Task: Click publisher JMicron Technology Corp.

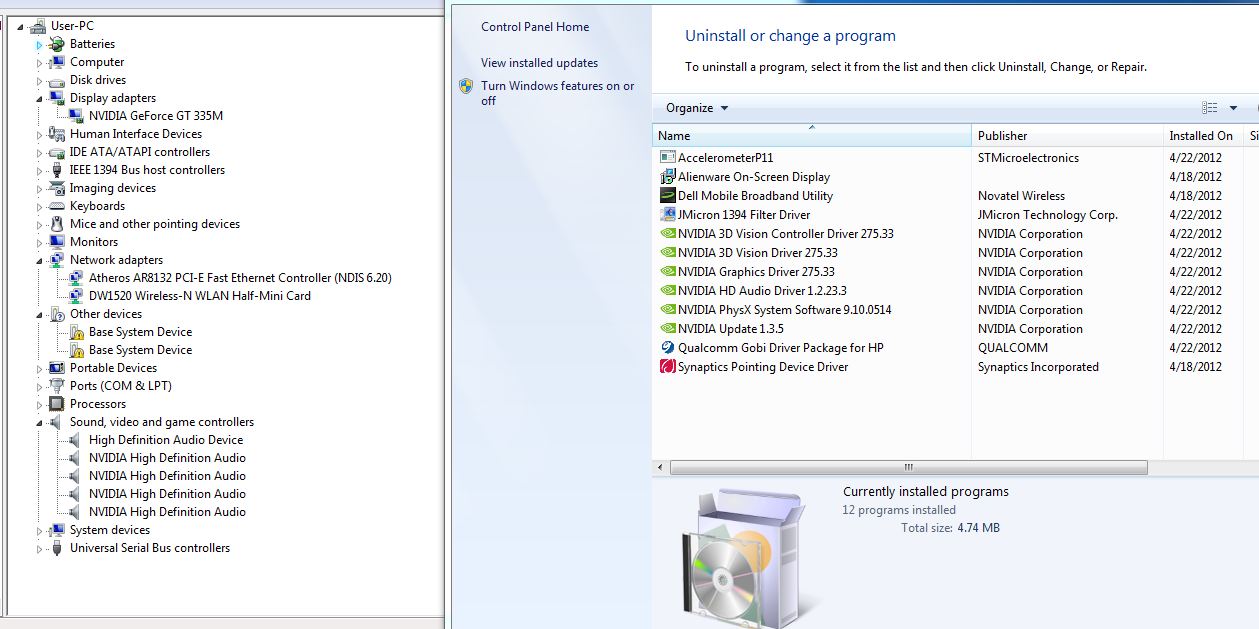Action: pos(1048,215)
